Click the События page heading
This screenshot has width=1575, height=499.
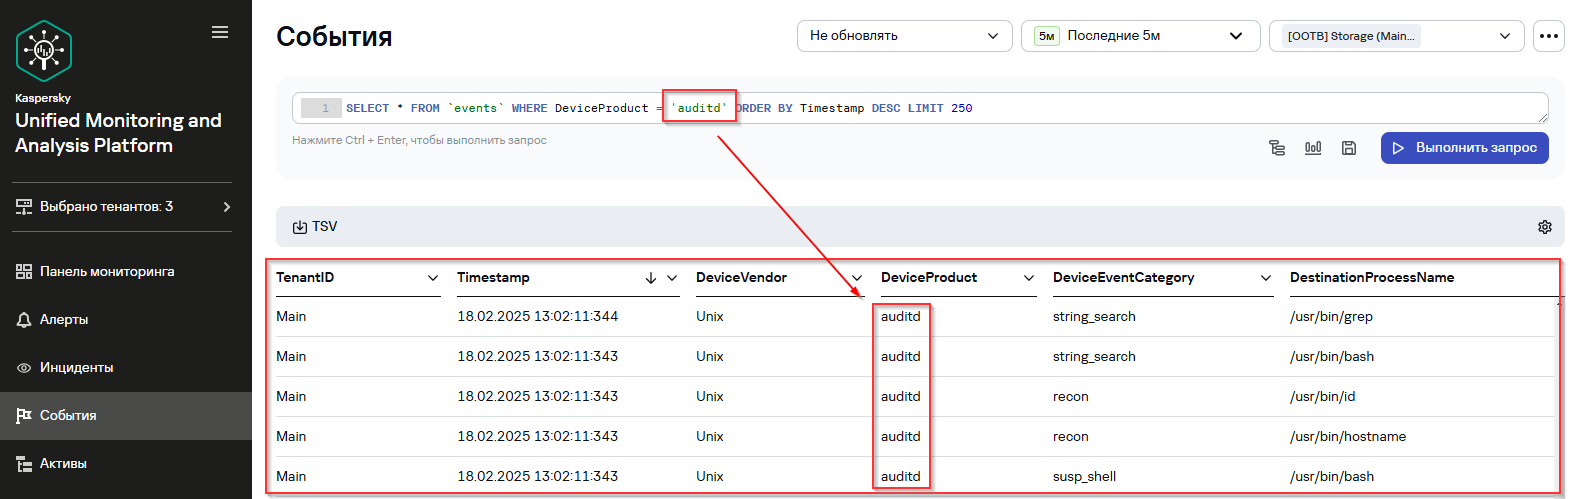[x=334, y=37]
